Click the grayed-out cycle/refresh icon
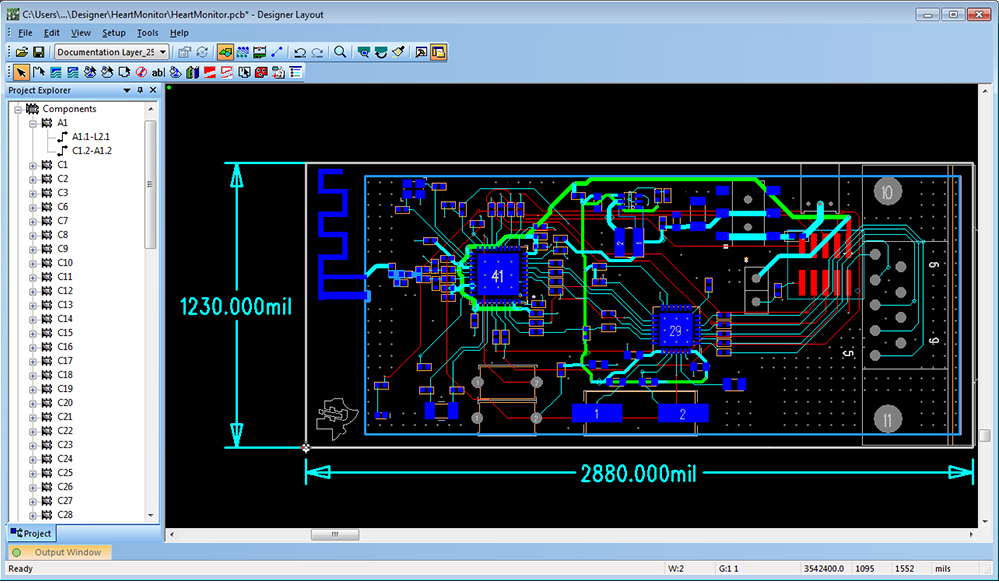This screenshot has height=583, width=999. point(202,52)
